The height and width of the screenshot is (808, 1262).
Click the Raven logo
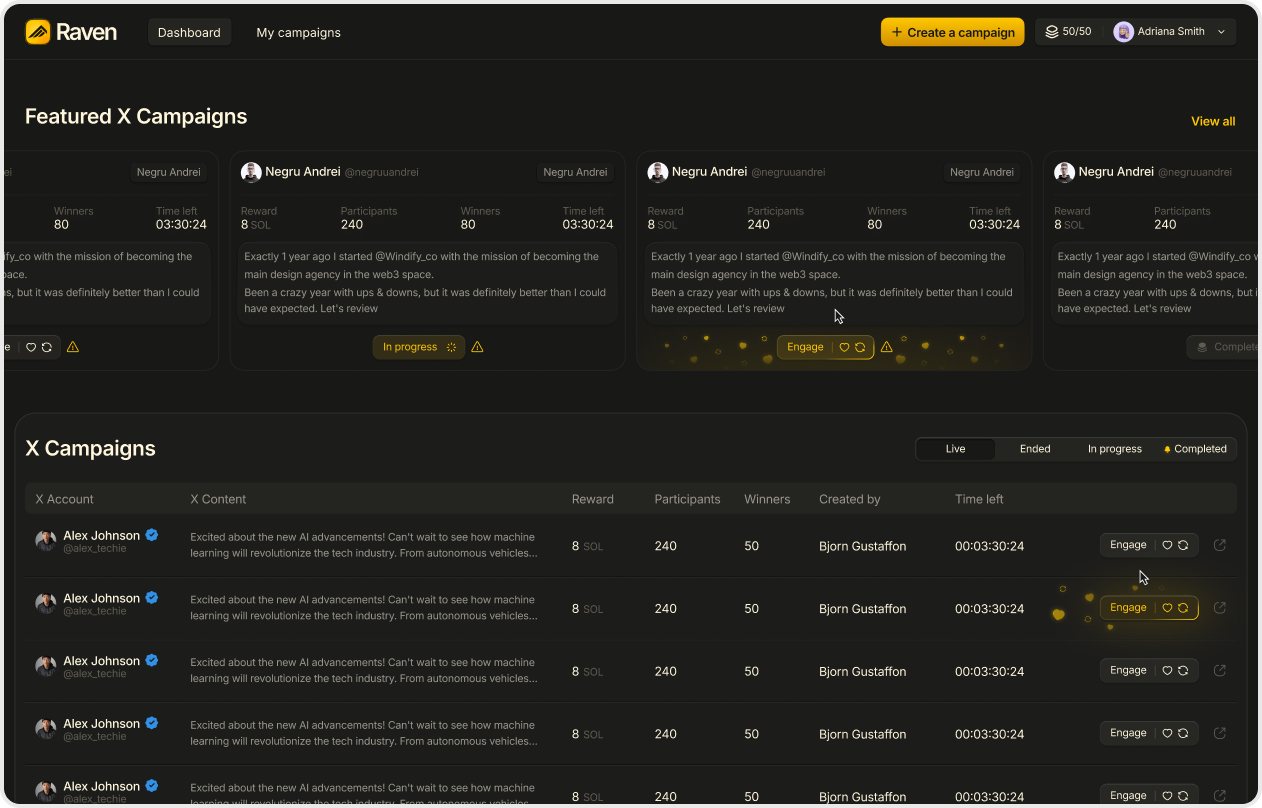coord(71,32)
